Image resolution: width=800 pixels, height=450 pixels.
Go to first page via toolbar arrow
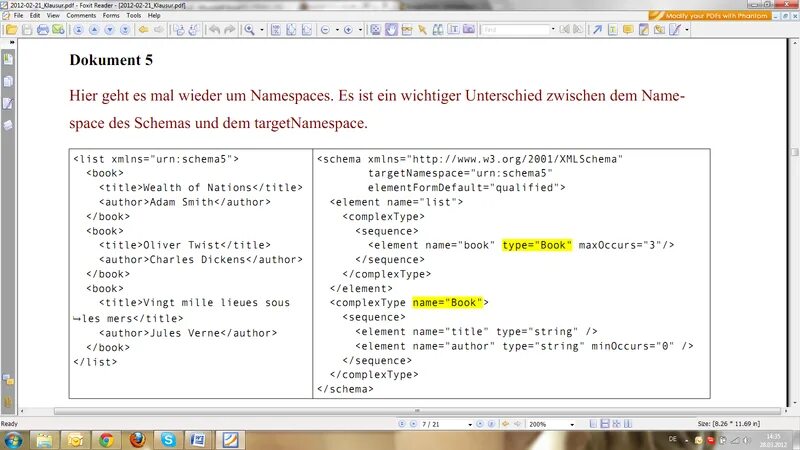tap(78, 30)
